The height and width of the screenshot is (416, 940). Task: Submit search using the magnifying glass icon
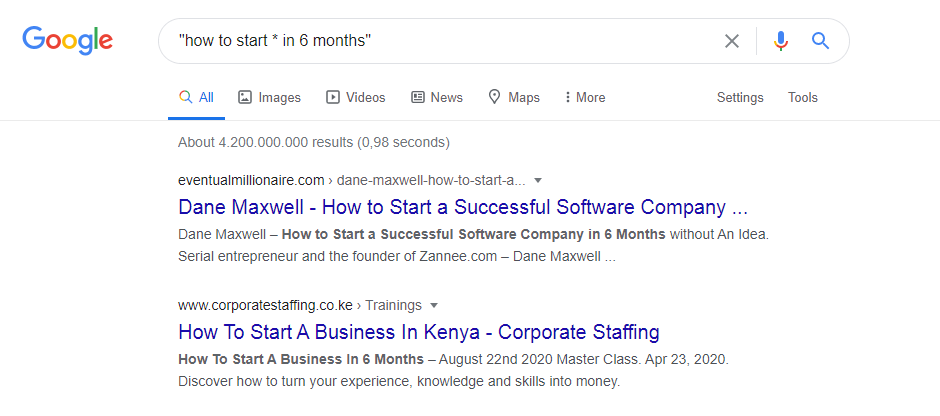(x=820, y=41)
